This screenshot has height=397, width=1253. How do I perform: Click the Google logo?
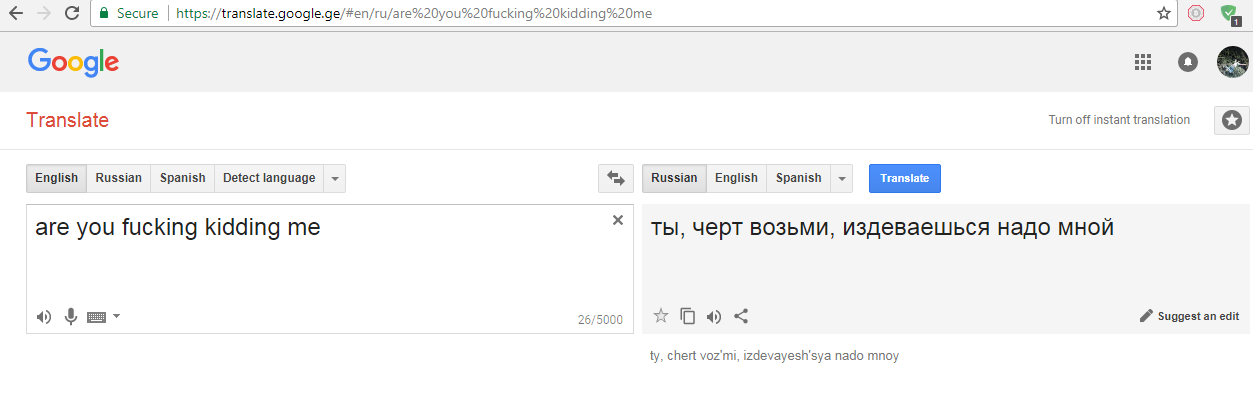tap(74, 62)
